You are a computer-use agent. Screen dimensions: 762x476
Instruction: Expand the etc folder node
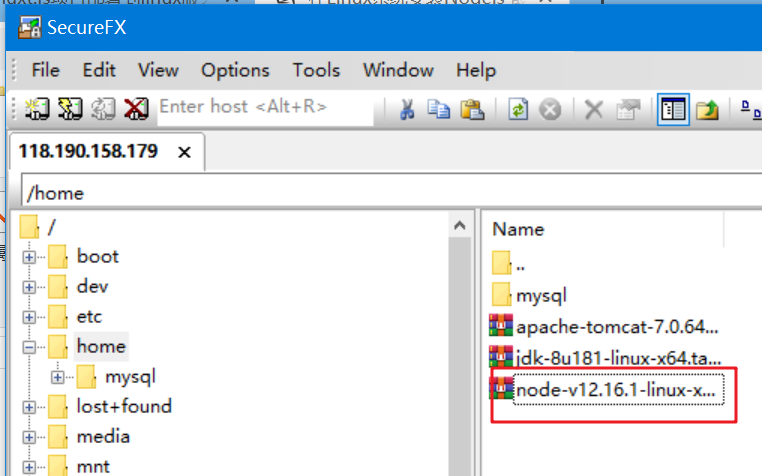[29, 317]
